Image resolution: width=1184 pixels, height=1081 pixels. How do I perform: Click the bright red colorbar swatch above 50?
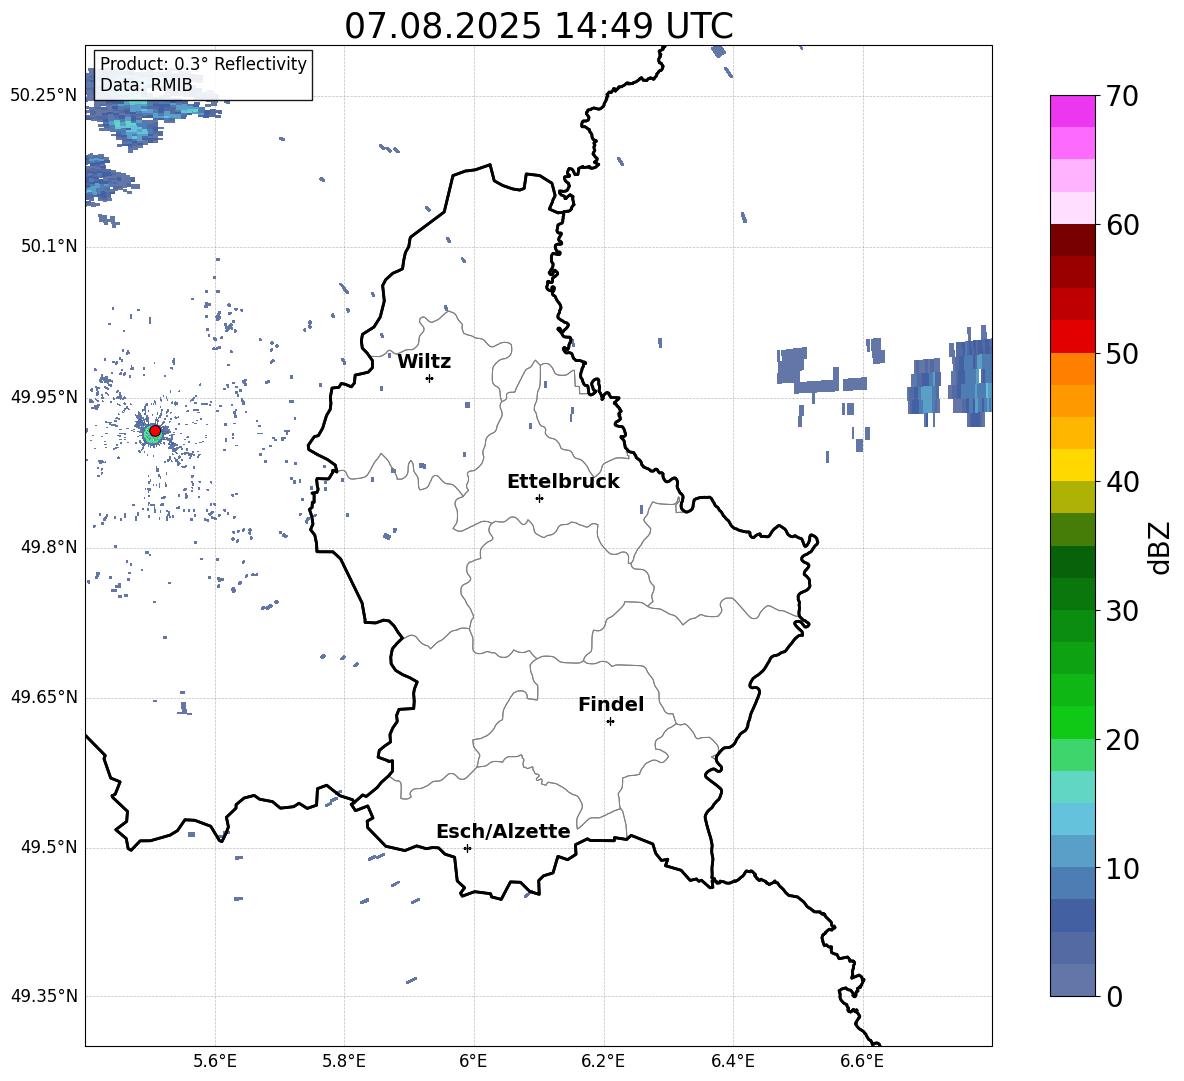tap(1072, 337)
